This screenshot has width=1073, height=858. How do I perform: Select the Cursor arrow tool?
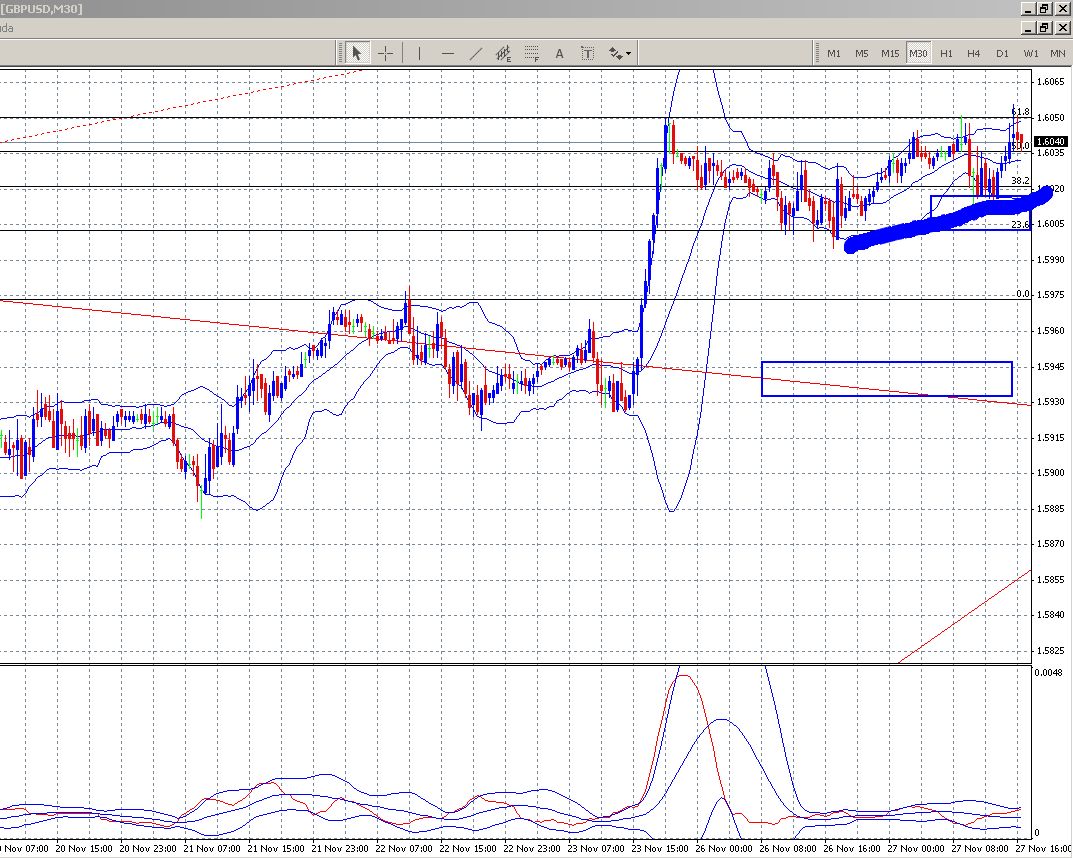point(356,53)
